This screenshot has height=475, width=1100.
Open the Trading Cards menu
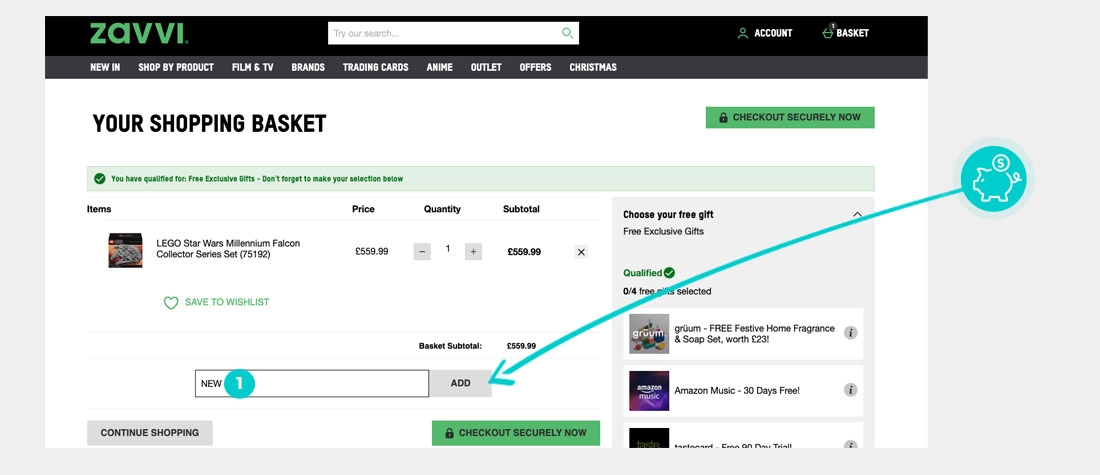375,67
